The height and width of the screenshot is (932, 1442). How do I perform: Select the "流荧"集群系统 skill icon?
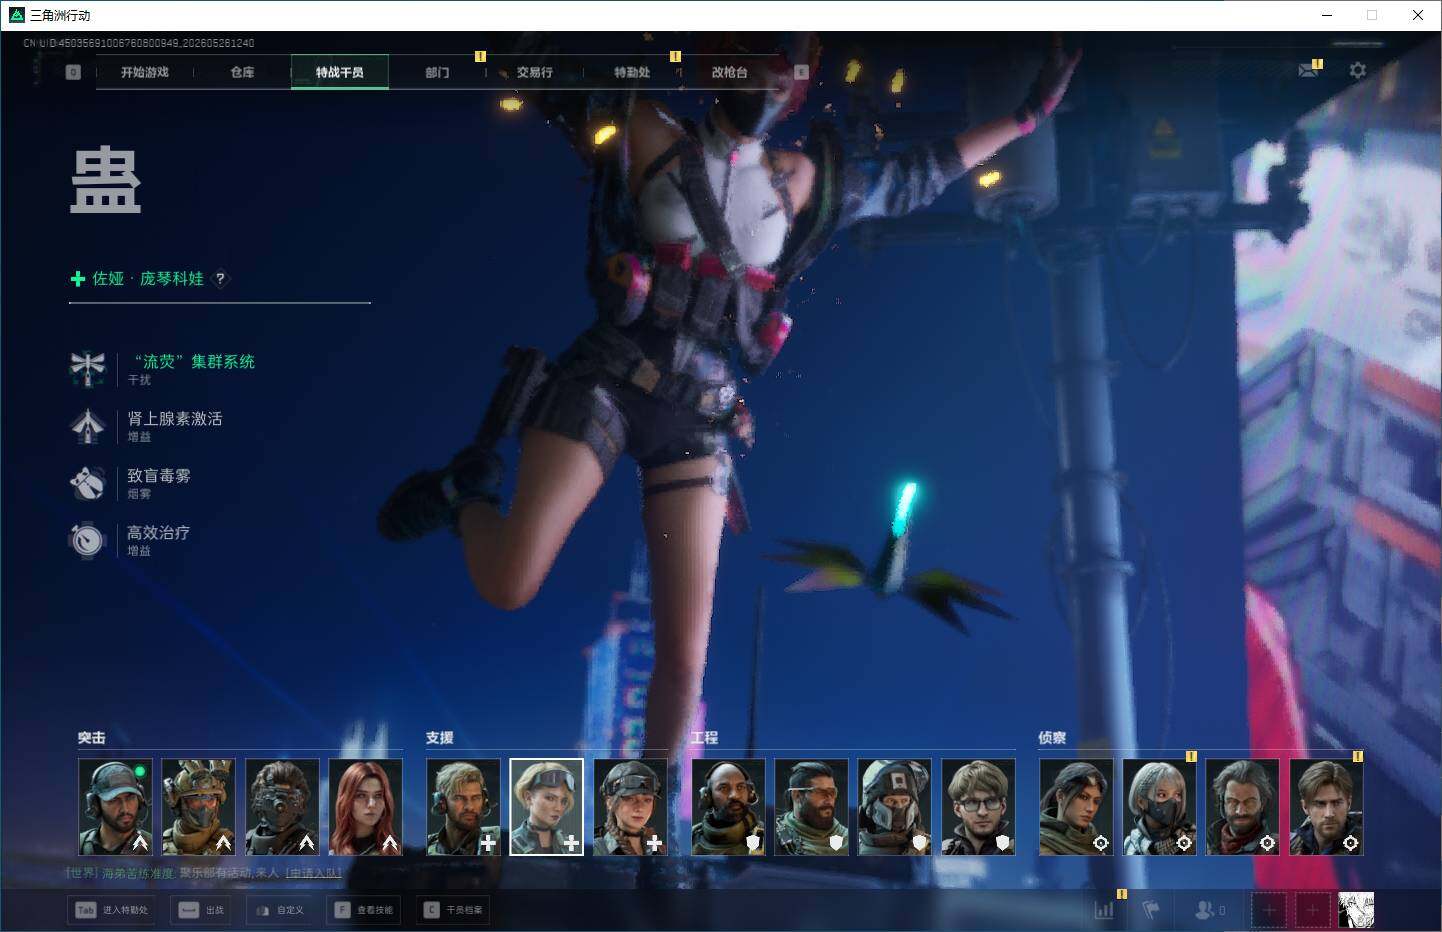(88, 368)
